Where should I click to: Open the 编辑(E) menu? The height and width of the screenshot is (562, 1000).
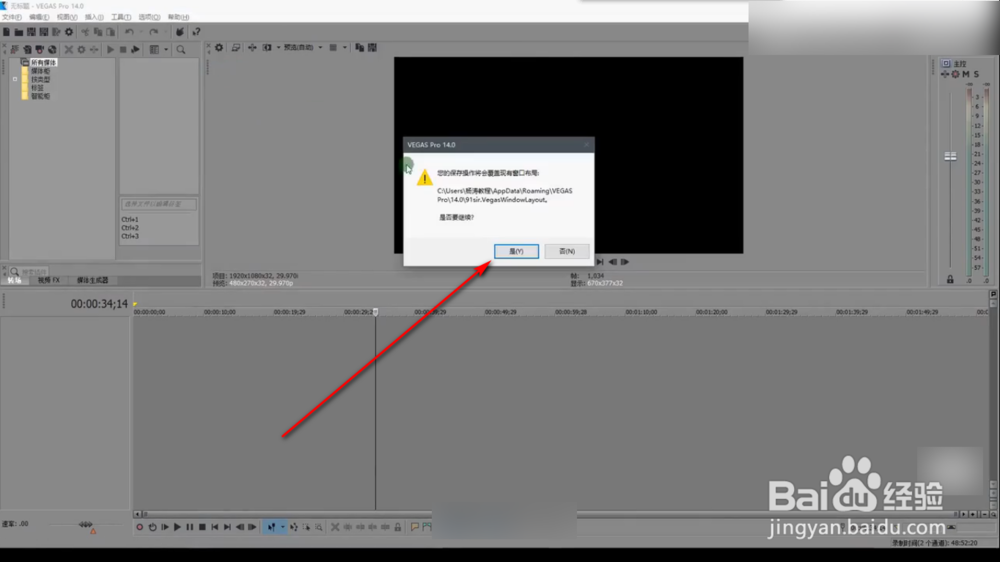(39, 17)
